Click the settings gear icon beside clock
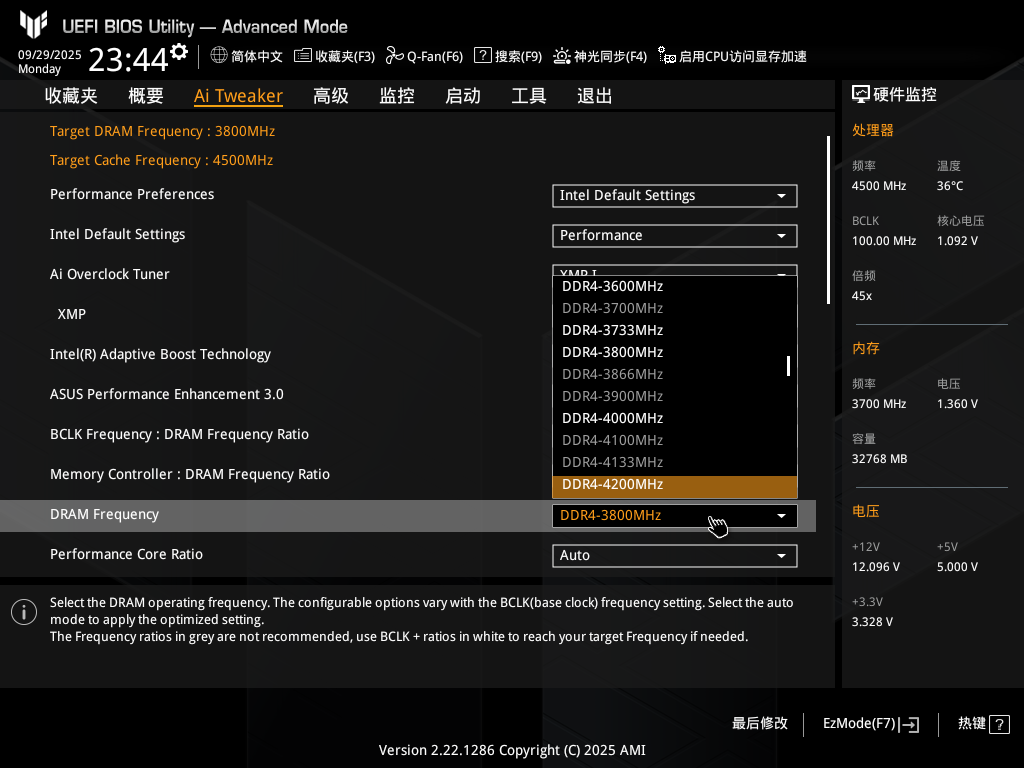This screenshot has height=768, width=1024. pos(179,52)
